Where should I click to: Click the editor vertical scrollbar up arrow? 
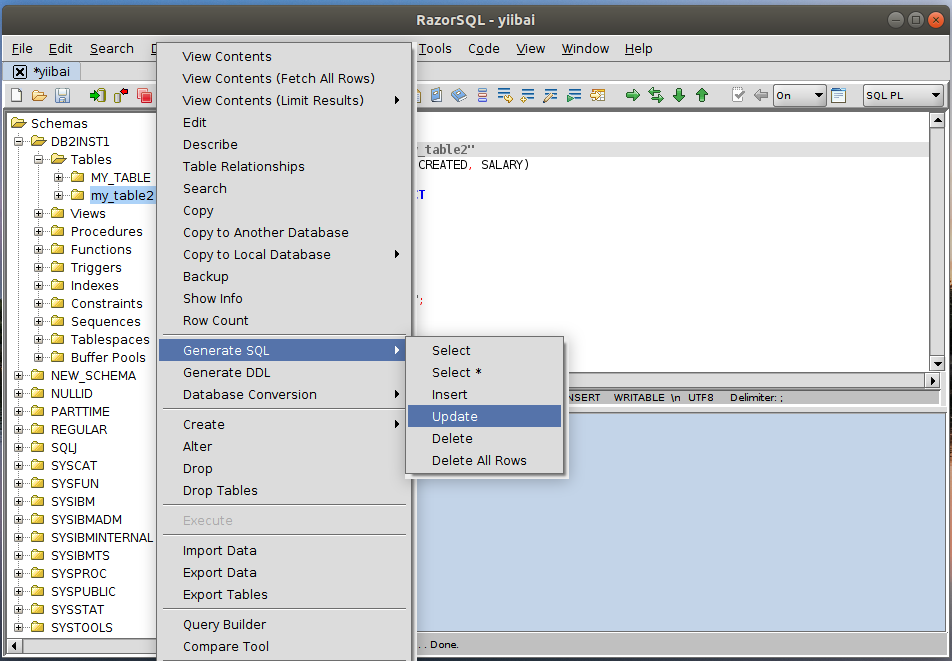coord(937,120)
